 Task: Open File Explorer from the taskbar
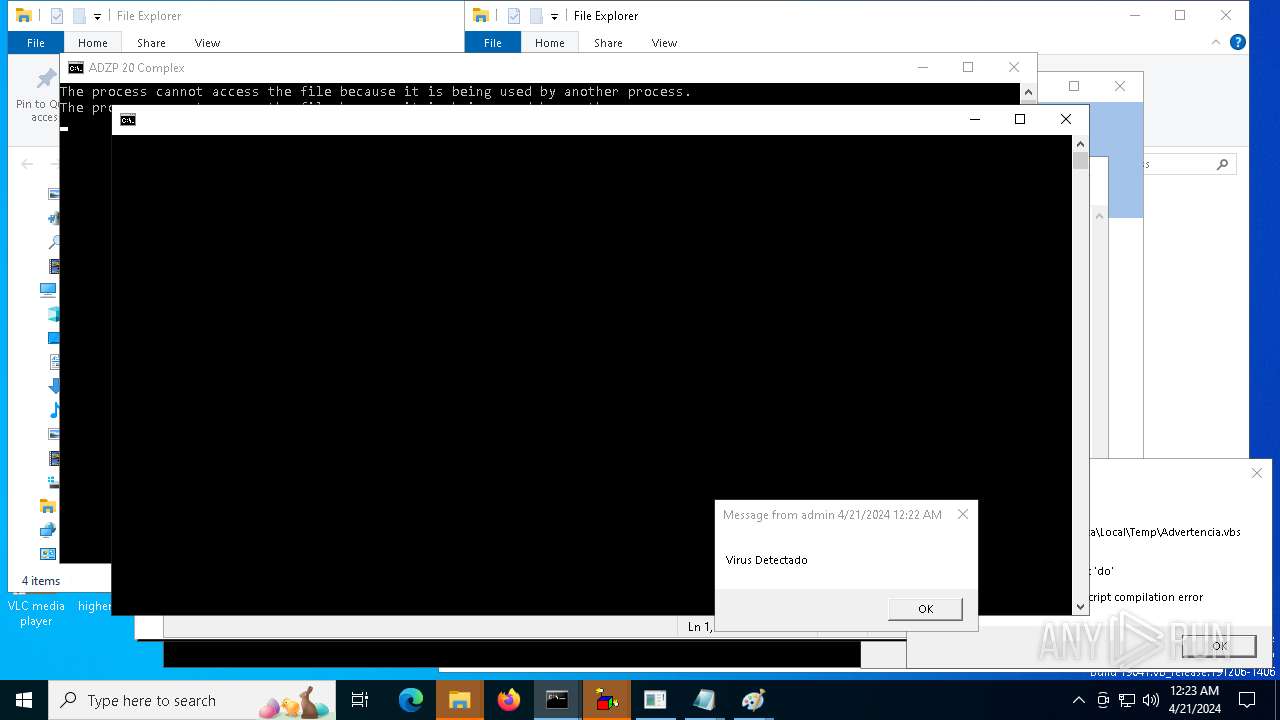click(460, 700)
